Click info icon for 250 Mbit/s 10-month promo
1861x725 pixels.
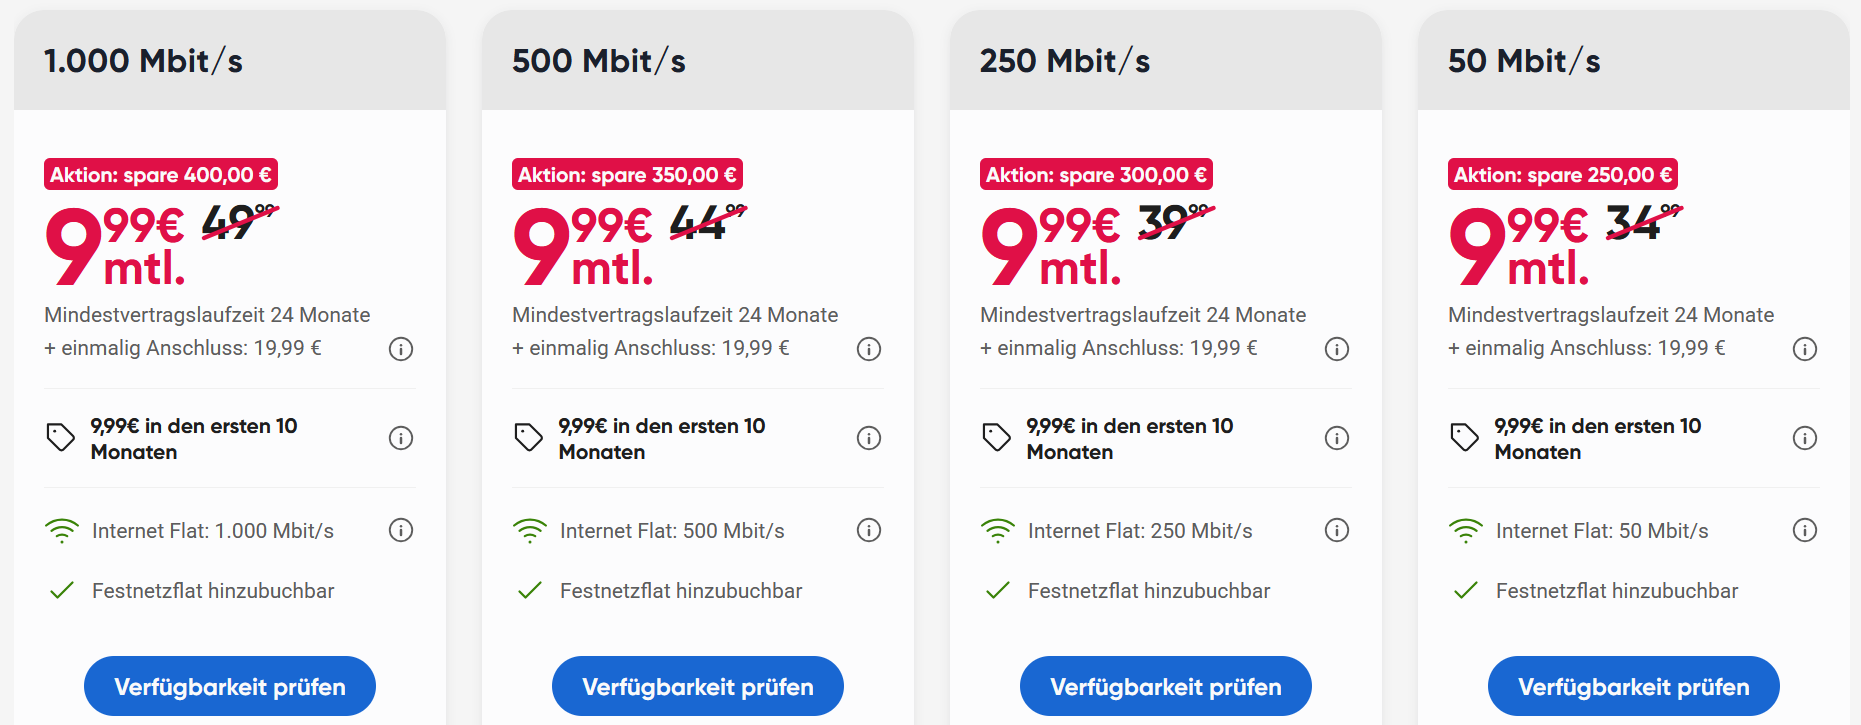point(1337,438)
